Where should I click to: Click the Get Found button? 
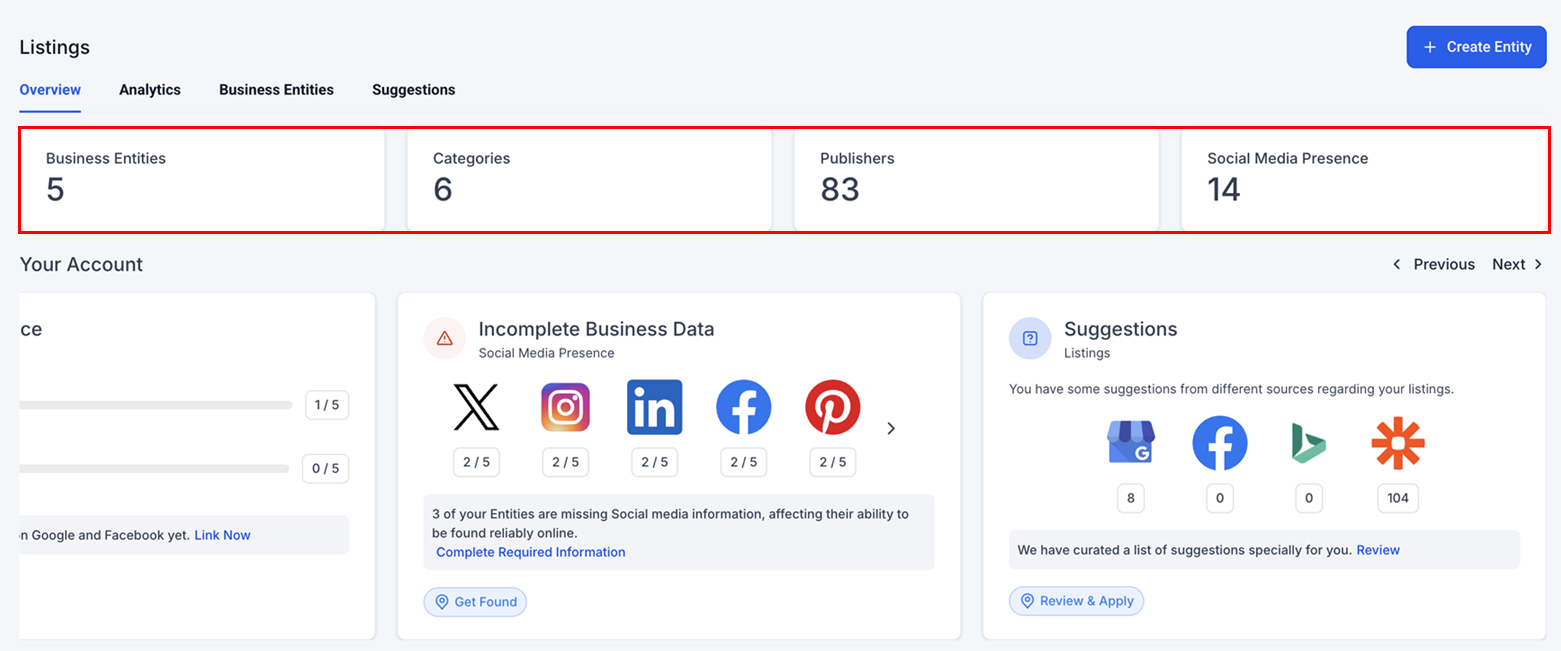475,602
